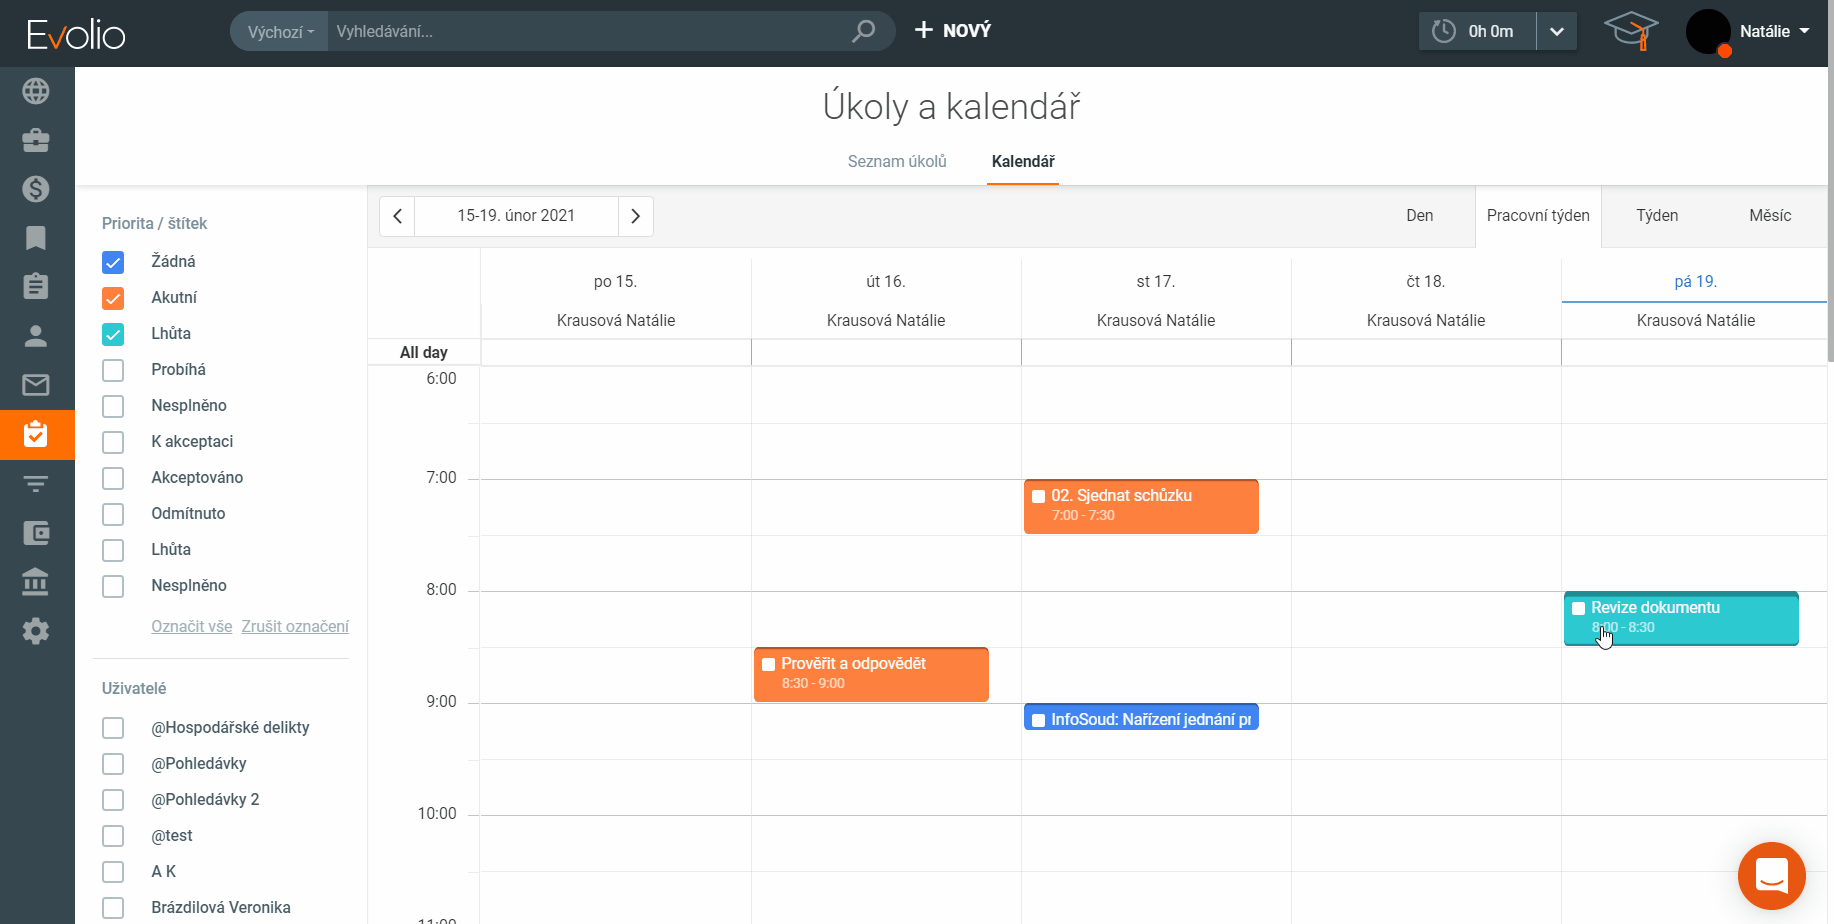Check the @Pohledávky user checkbox
The width and height of the screenshot is (1834, 924).
[x=113, y=764]
